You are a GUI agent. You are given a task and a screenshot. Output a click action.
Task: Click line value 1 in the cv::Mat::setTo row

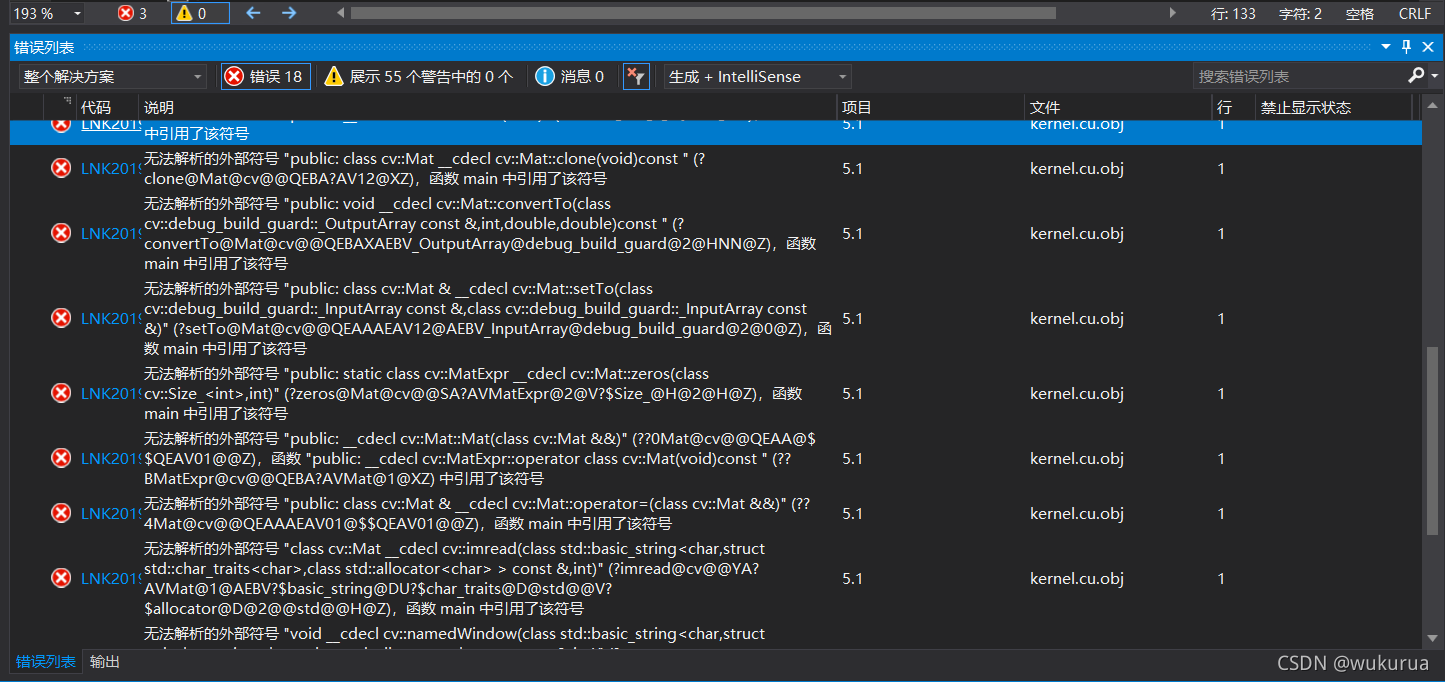click(x=1221, y=319)
